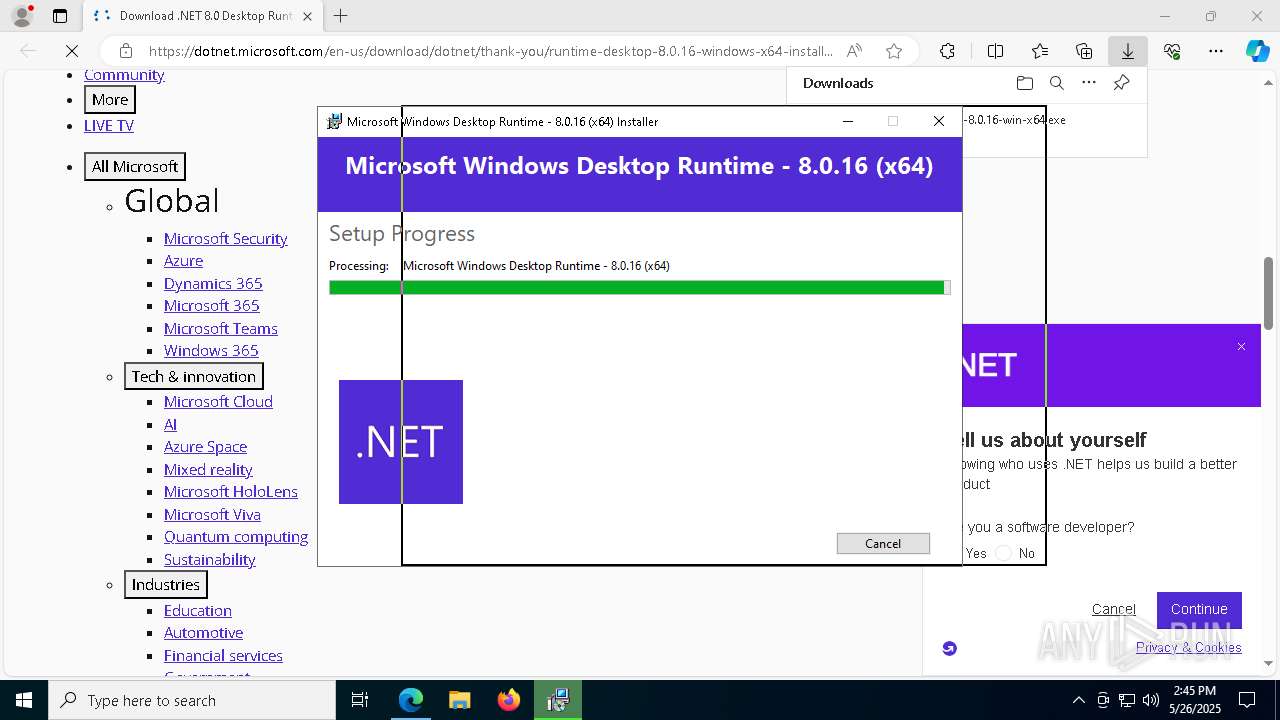The height and width of the screenshot is (720, 1280).
Task: Open the Sustainability link
Action: 210,559
